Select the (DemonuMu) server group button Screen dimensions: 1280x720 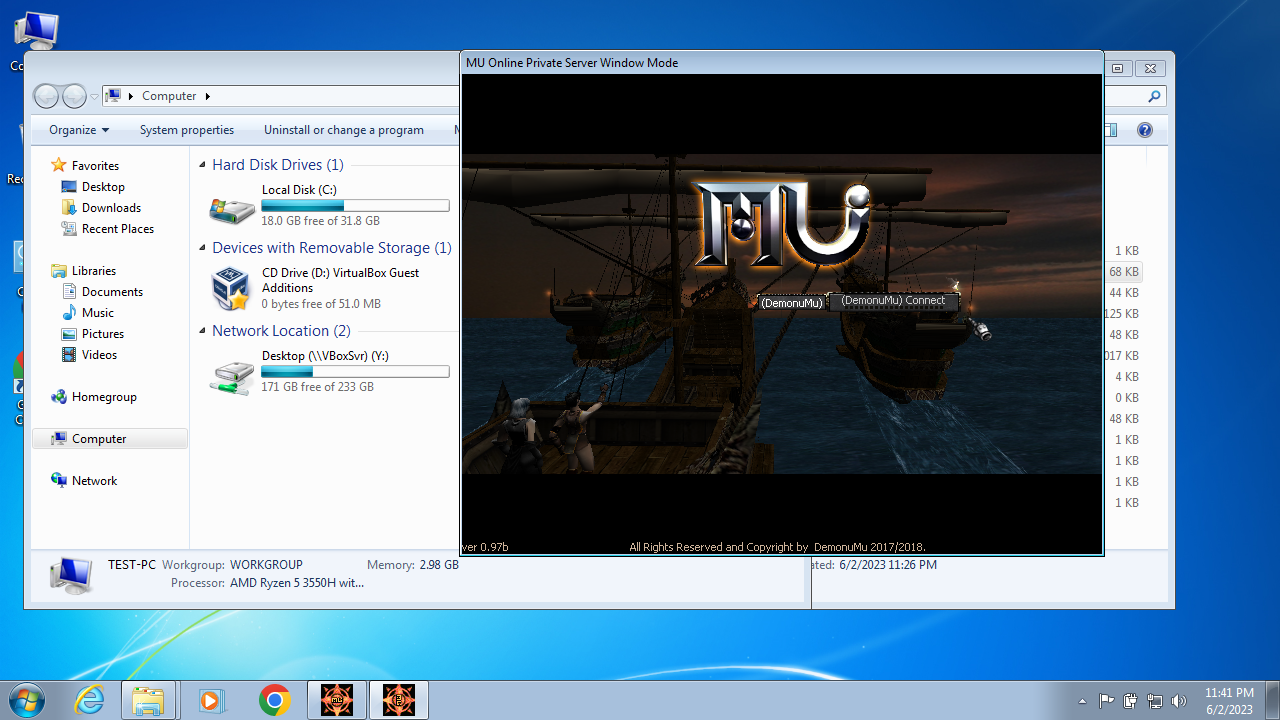[791, 302]
